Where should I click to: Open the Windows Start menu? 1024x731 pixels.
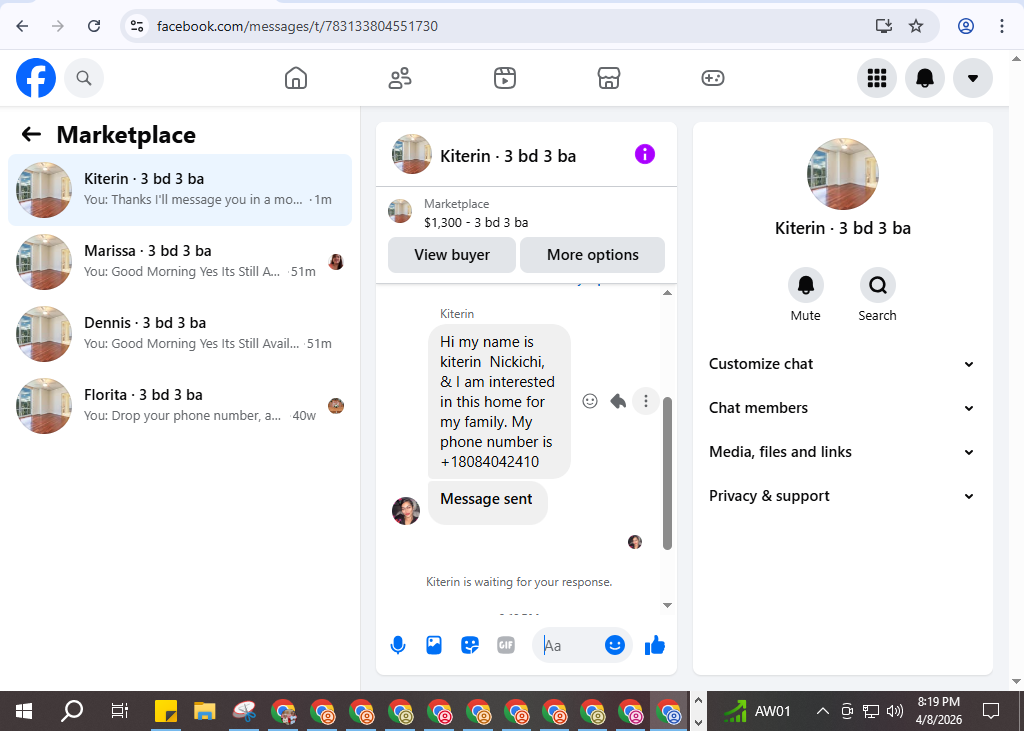24,711
